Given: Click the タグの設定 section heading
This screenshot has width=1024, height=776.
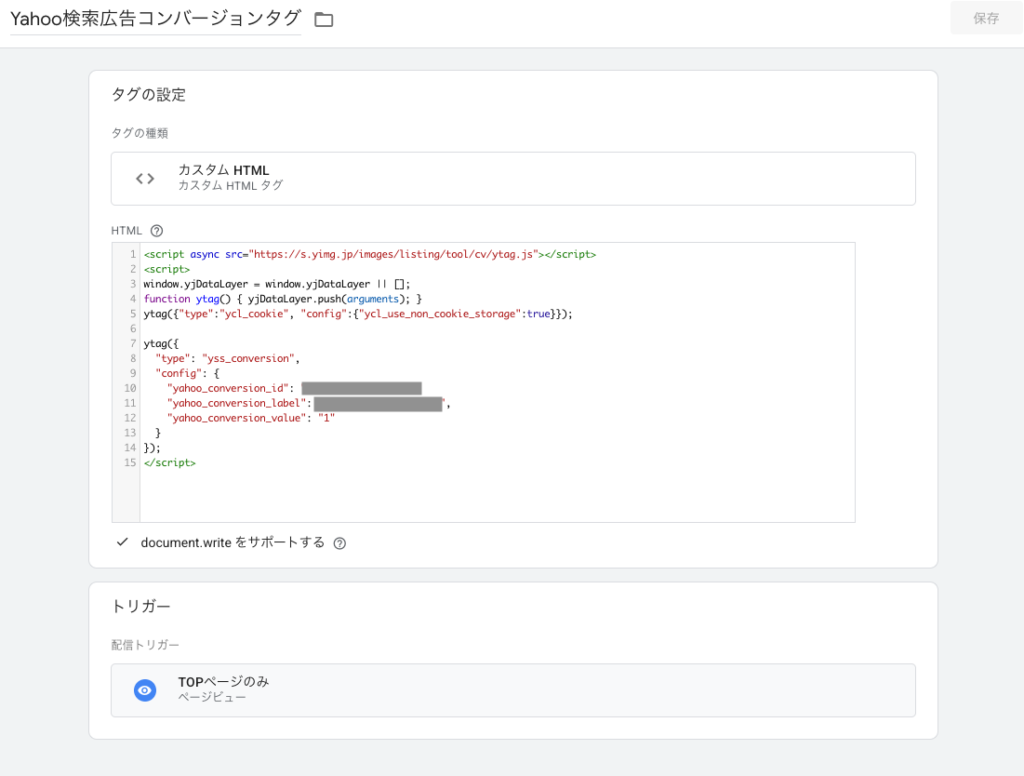Looking at the screenshot, I should (x=148, y=95).
